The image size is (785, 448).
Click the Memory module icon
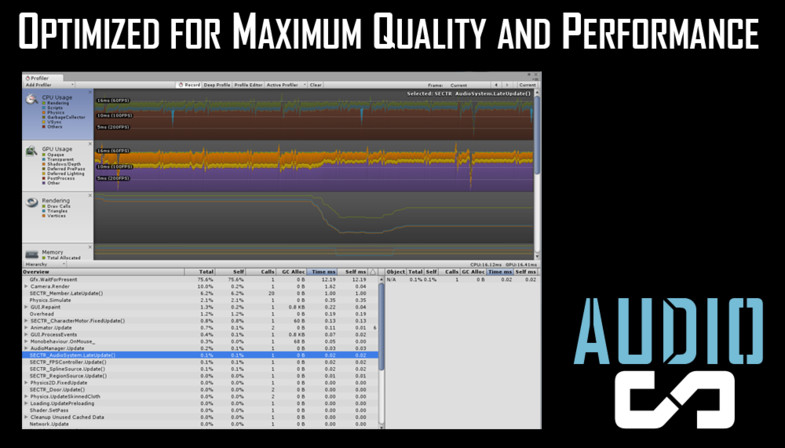(x=32, y=254)
